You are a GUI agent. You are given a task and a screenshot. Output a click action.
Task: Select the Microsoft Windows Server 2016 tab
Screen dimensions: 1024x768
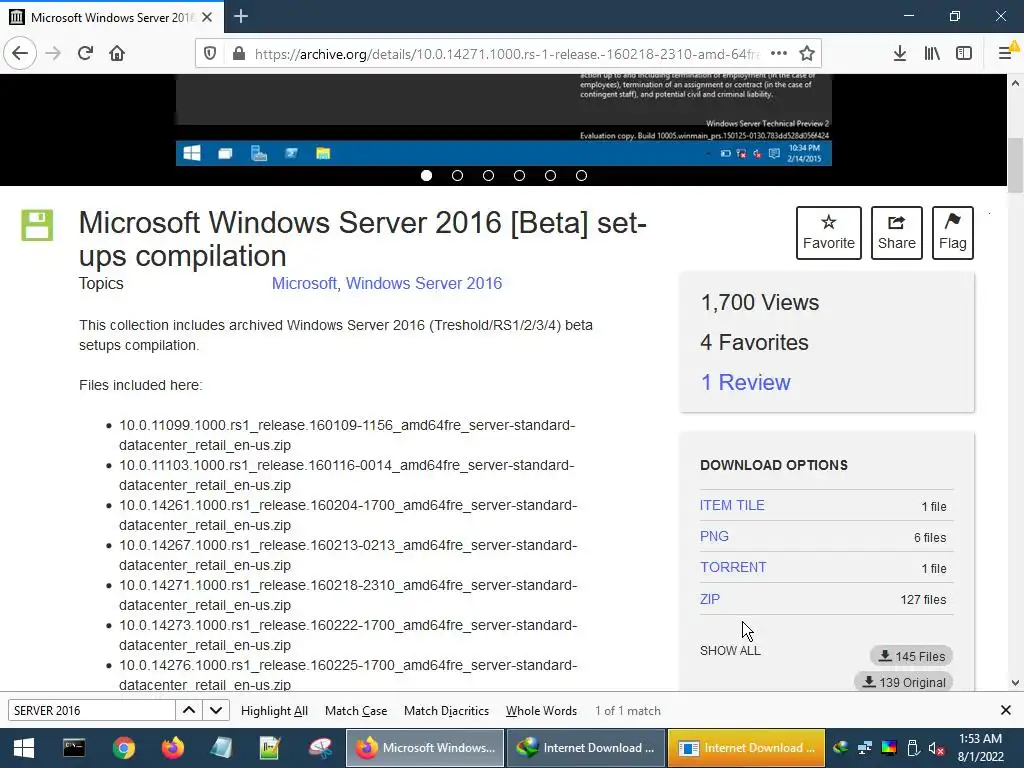pyautogui.click(x=112, y=17)
